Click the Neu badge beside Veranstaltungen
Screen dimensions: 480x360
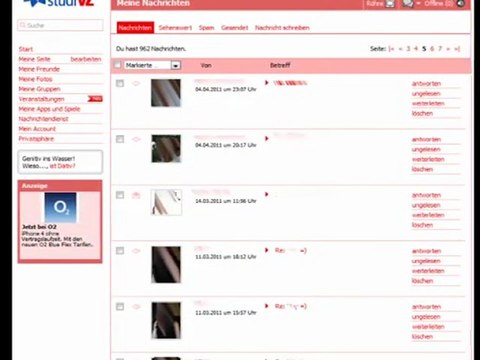point(95,99)
